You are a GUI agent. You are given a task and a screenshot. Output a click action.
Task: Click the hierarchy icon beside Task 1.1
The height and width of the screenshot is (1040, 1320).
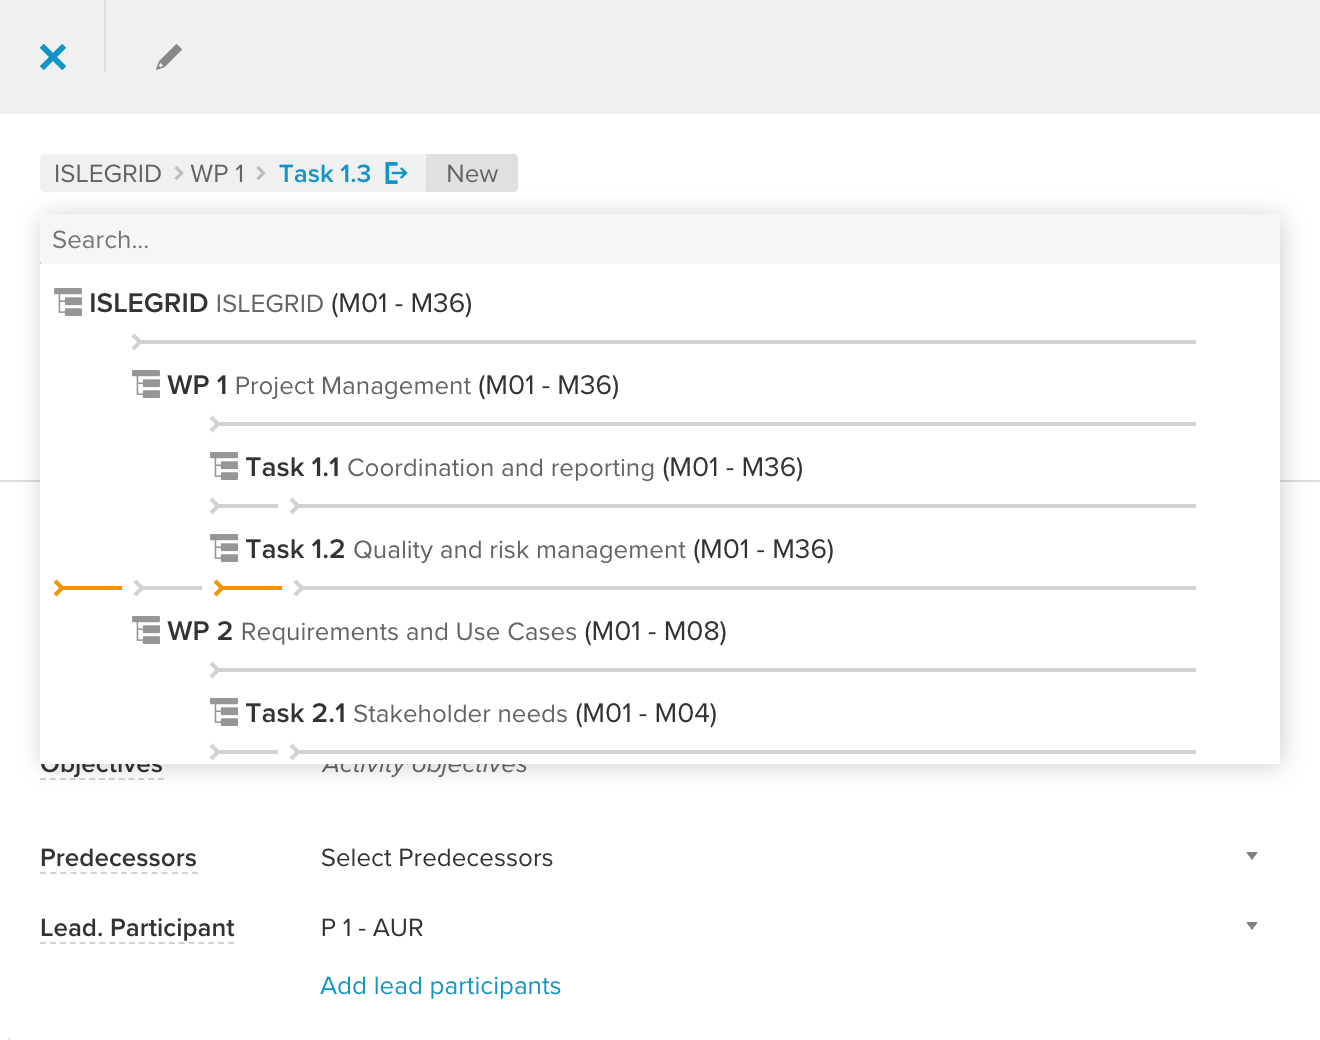[224, 466]
